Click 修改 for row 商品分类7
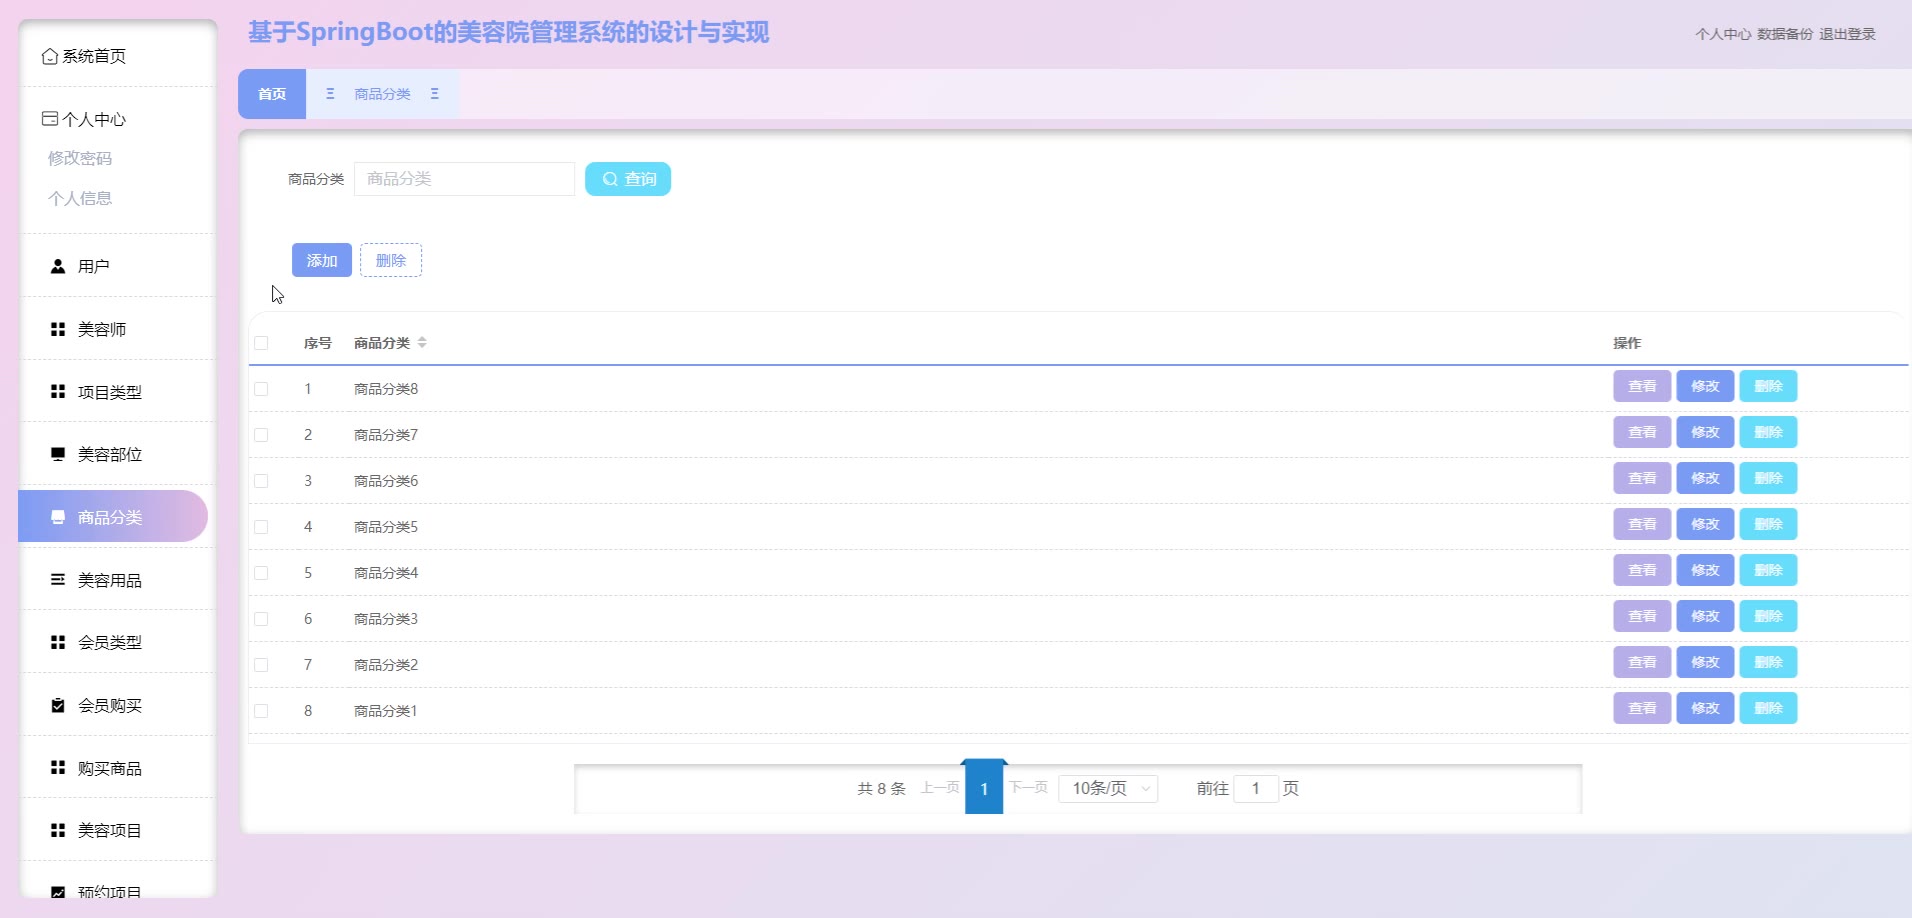The width and height of the screenshot is (1912, 918). [x=1705, y=432]
